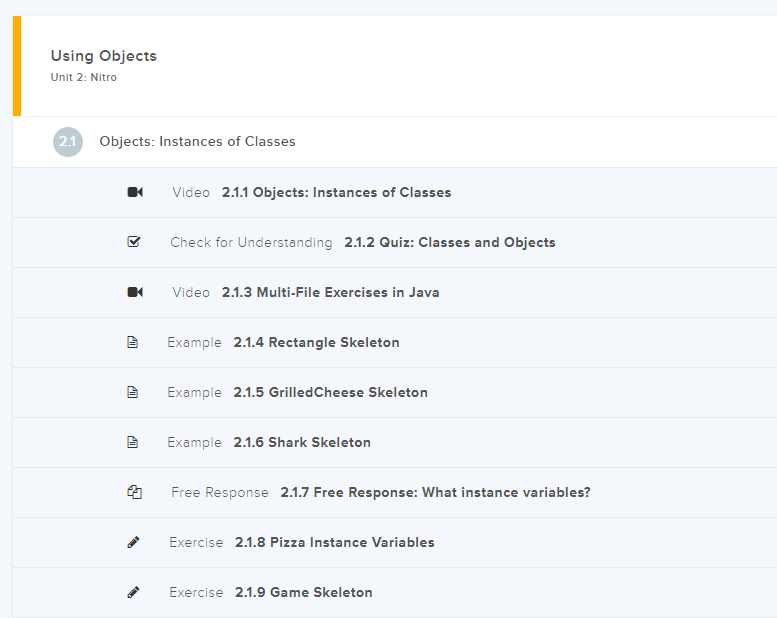Open the 2.1.4 Rectangle Skeleton example

click(x=316, y=342)
